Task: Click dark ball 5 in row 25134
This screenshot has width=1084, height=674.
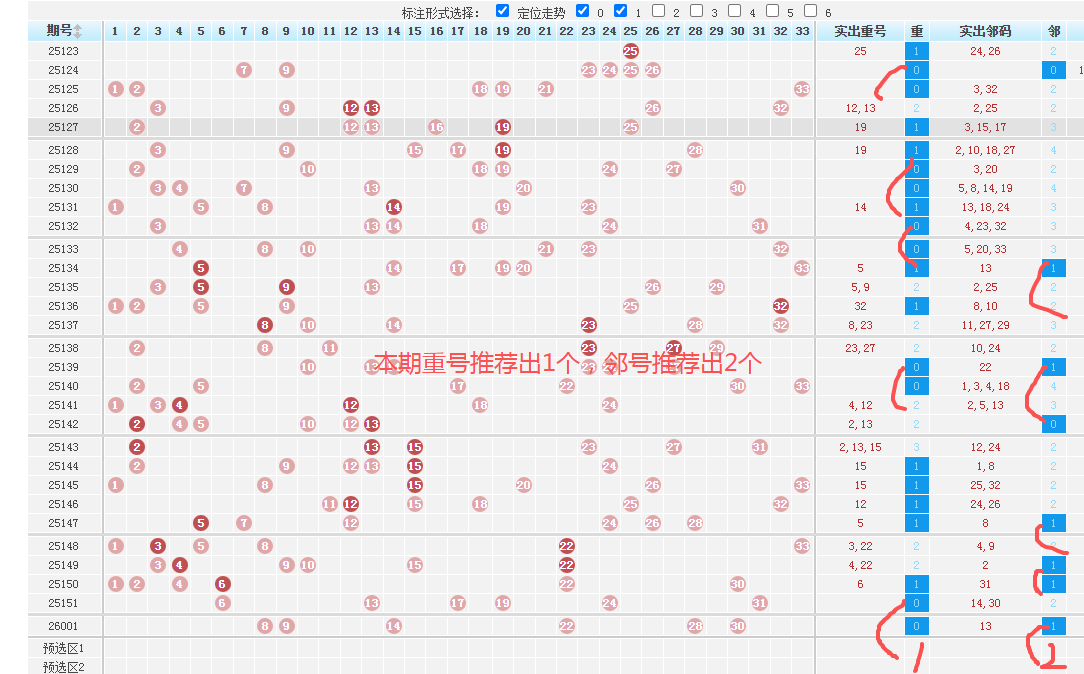Action: coord(200,268)
